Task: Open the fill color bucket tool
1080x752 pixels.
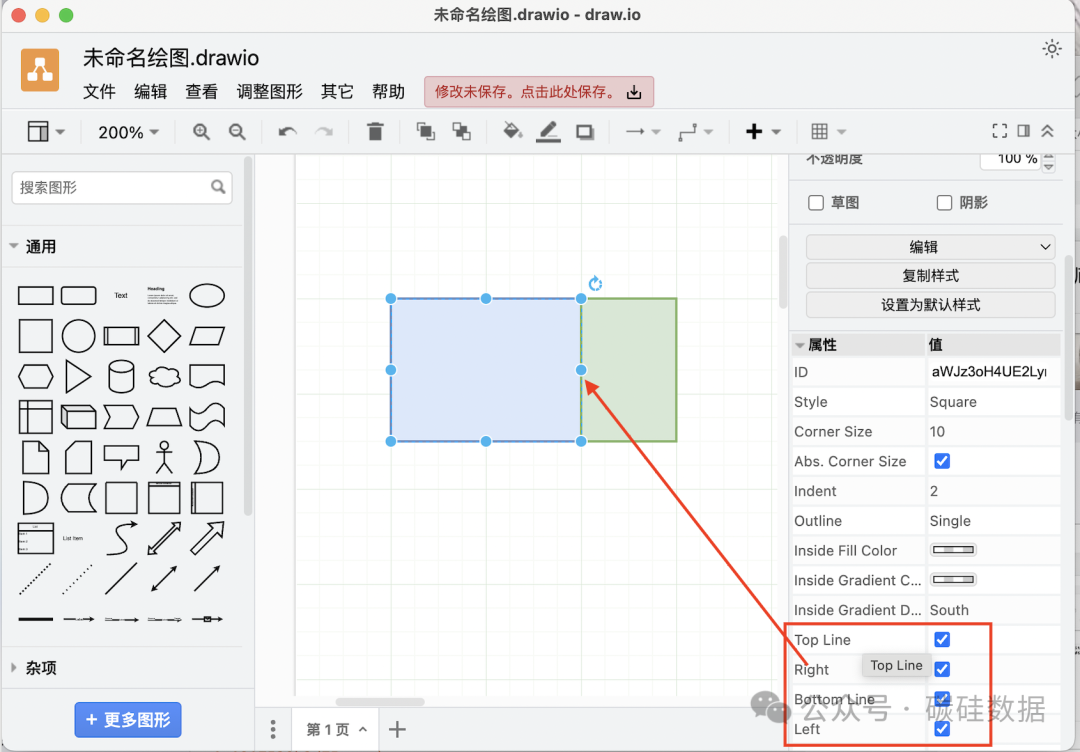Action: tap(512, 132)
